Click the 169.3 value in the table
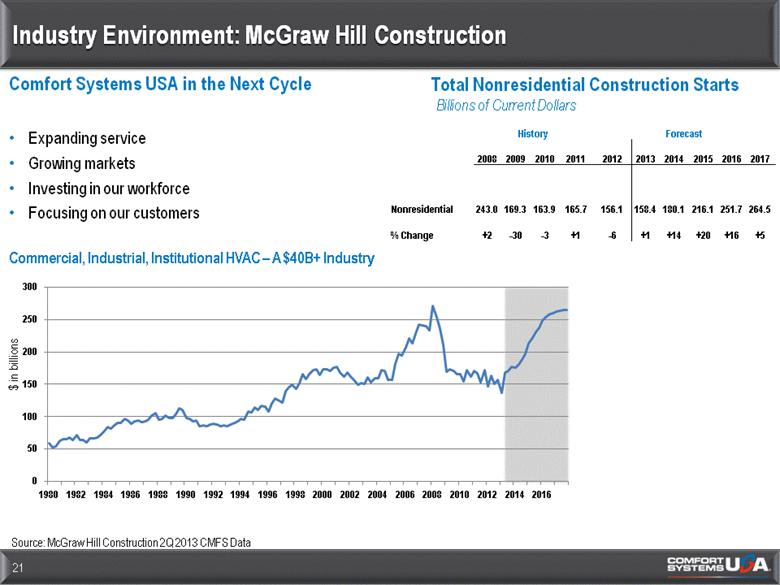Viewport: 780px width, 585px height. 515,209
